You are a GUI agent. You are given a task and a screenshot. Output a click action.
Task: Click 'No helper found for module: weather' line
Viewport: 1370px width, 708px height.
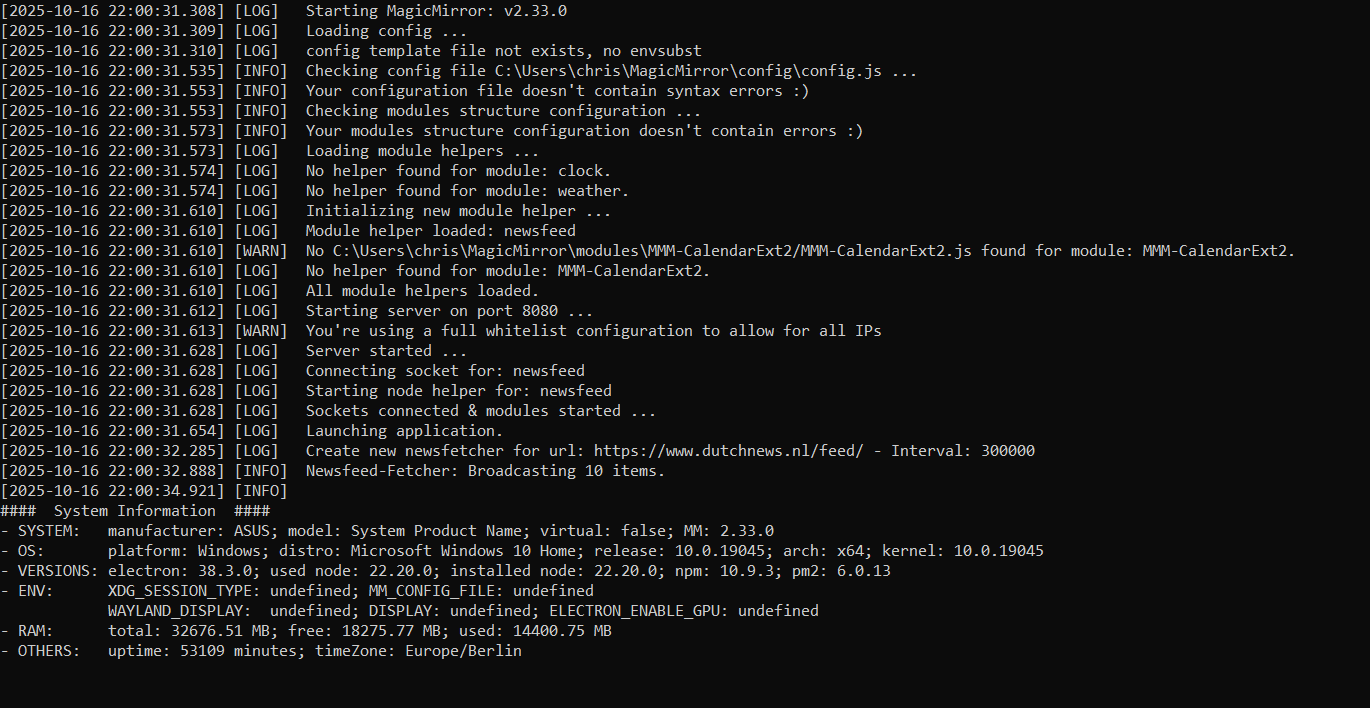[315, 191]
